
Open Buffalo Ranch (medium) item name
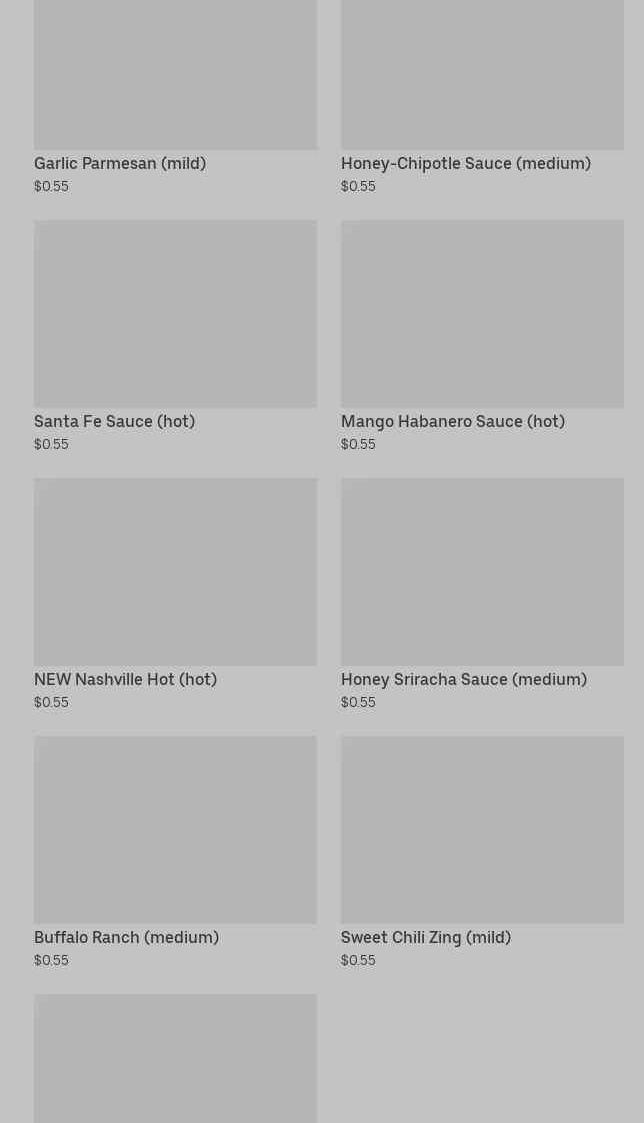pyautogui.click(x=127, y=937)
